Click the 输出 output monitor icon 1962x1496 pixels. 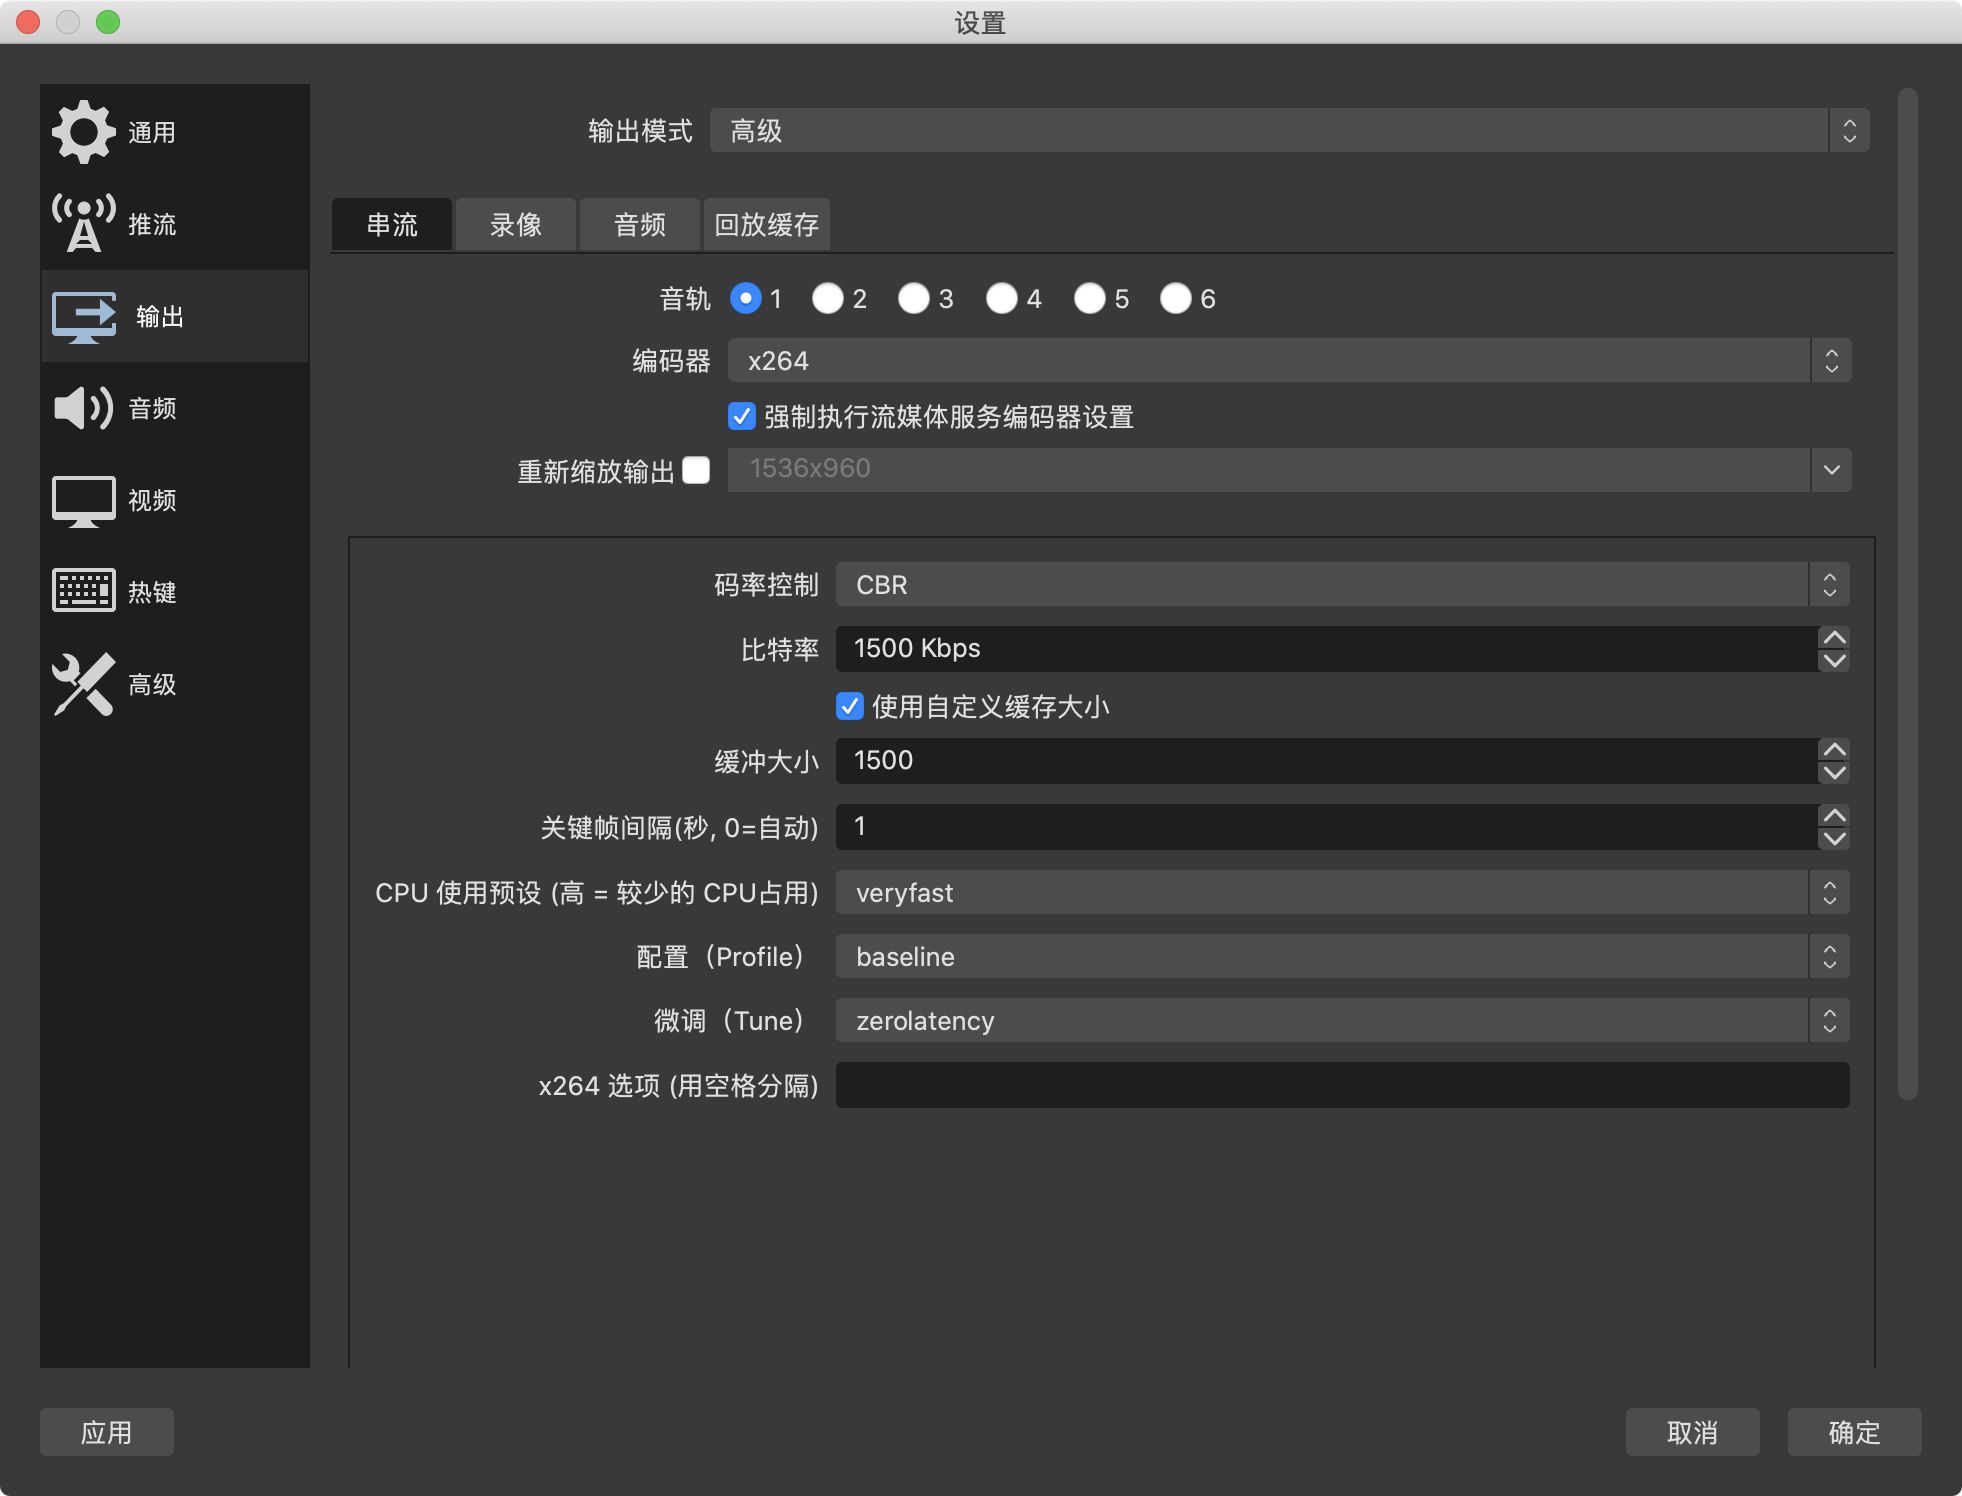point(84,317)
